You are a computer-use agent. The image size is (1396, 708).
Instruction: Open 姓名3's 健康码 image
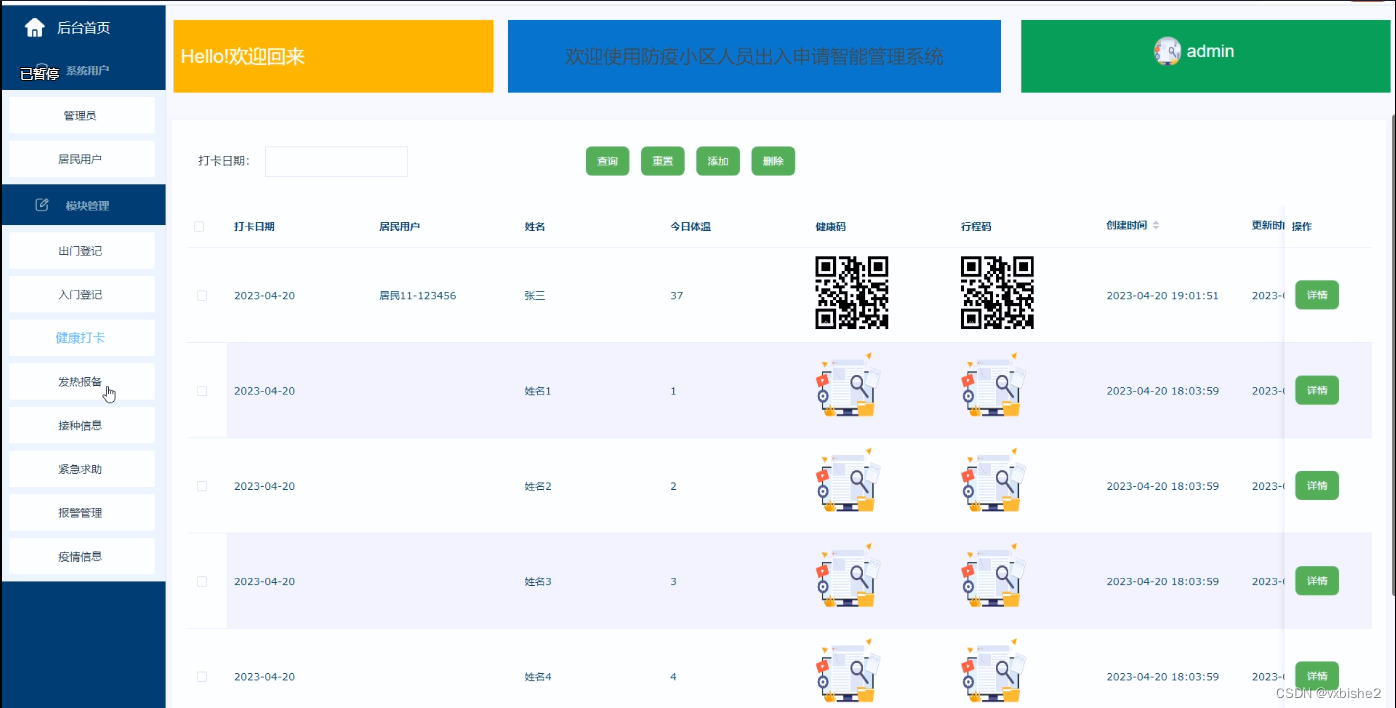tap(848, 576)
